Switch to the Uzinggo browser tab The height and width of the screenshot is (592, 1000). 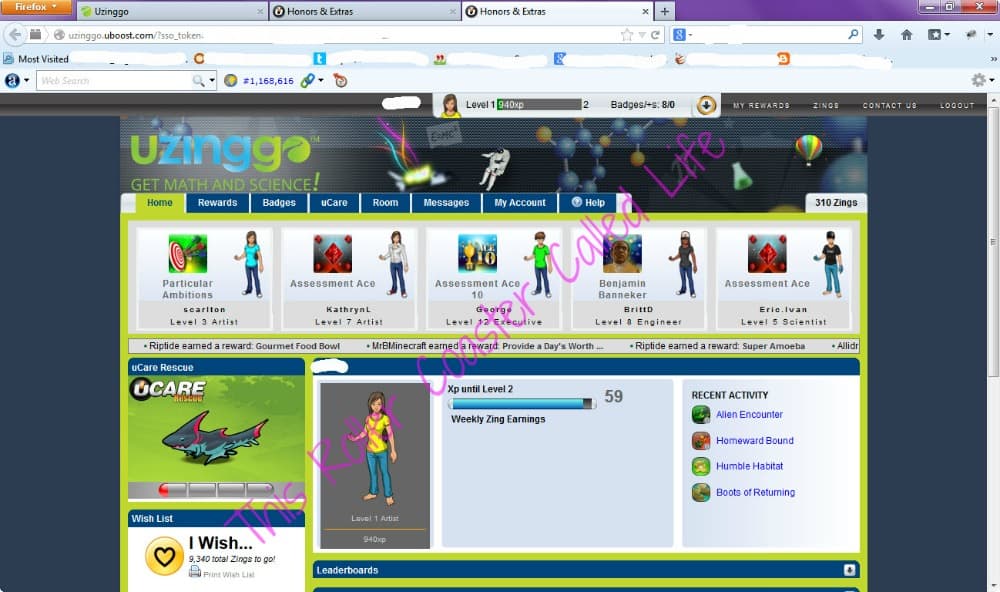coord(172,11)
